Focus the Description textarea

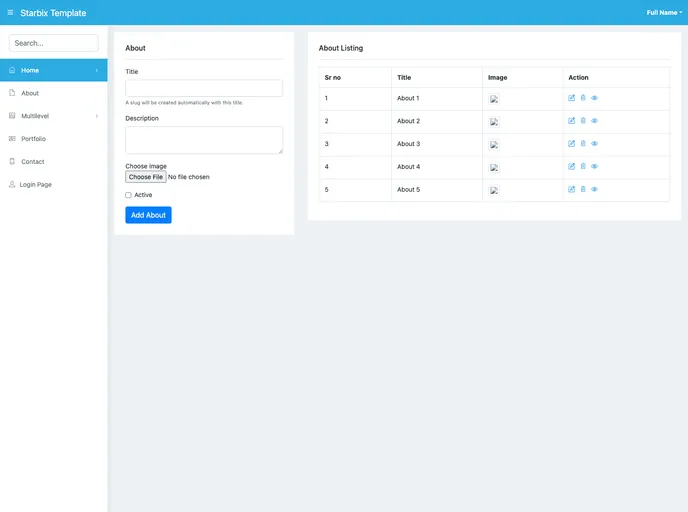(204, 140)
